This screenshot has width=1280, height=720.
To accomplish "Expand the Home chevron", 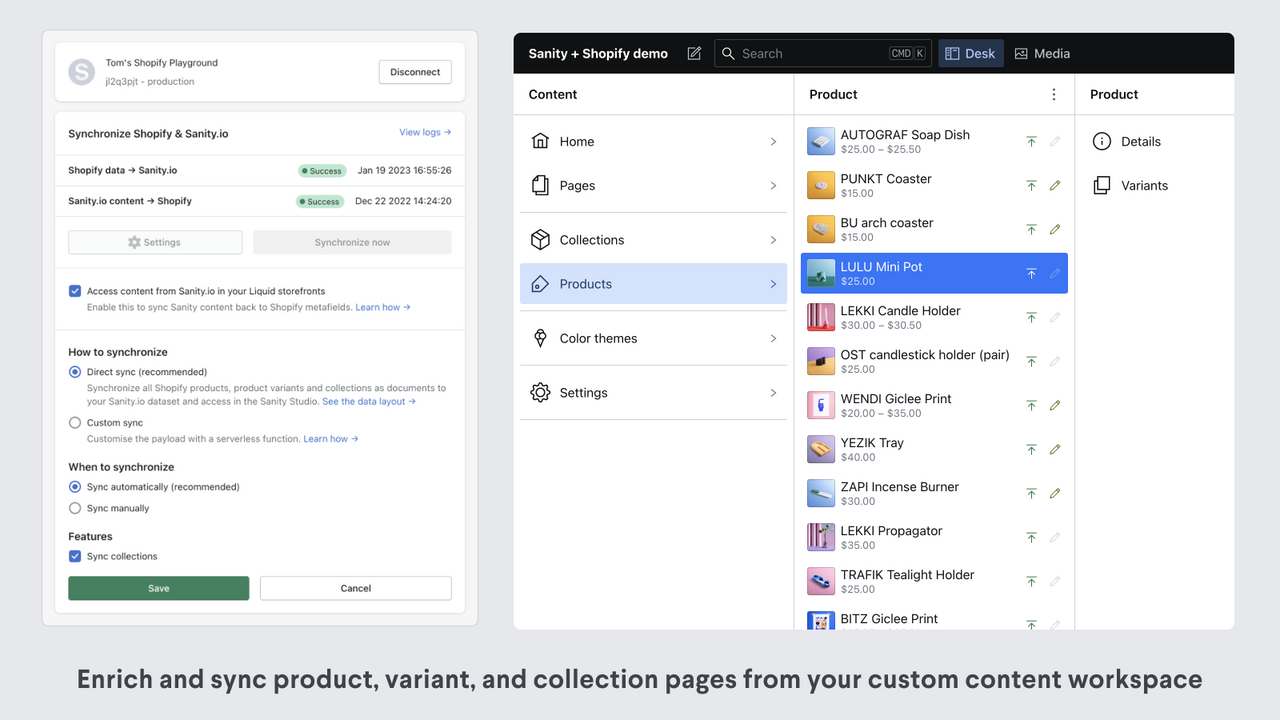I will click(x=771, y=141).
